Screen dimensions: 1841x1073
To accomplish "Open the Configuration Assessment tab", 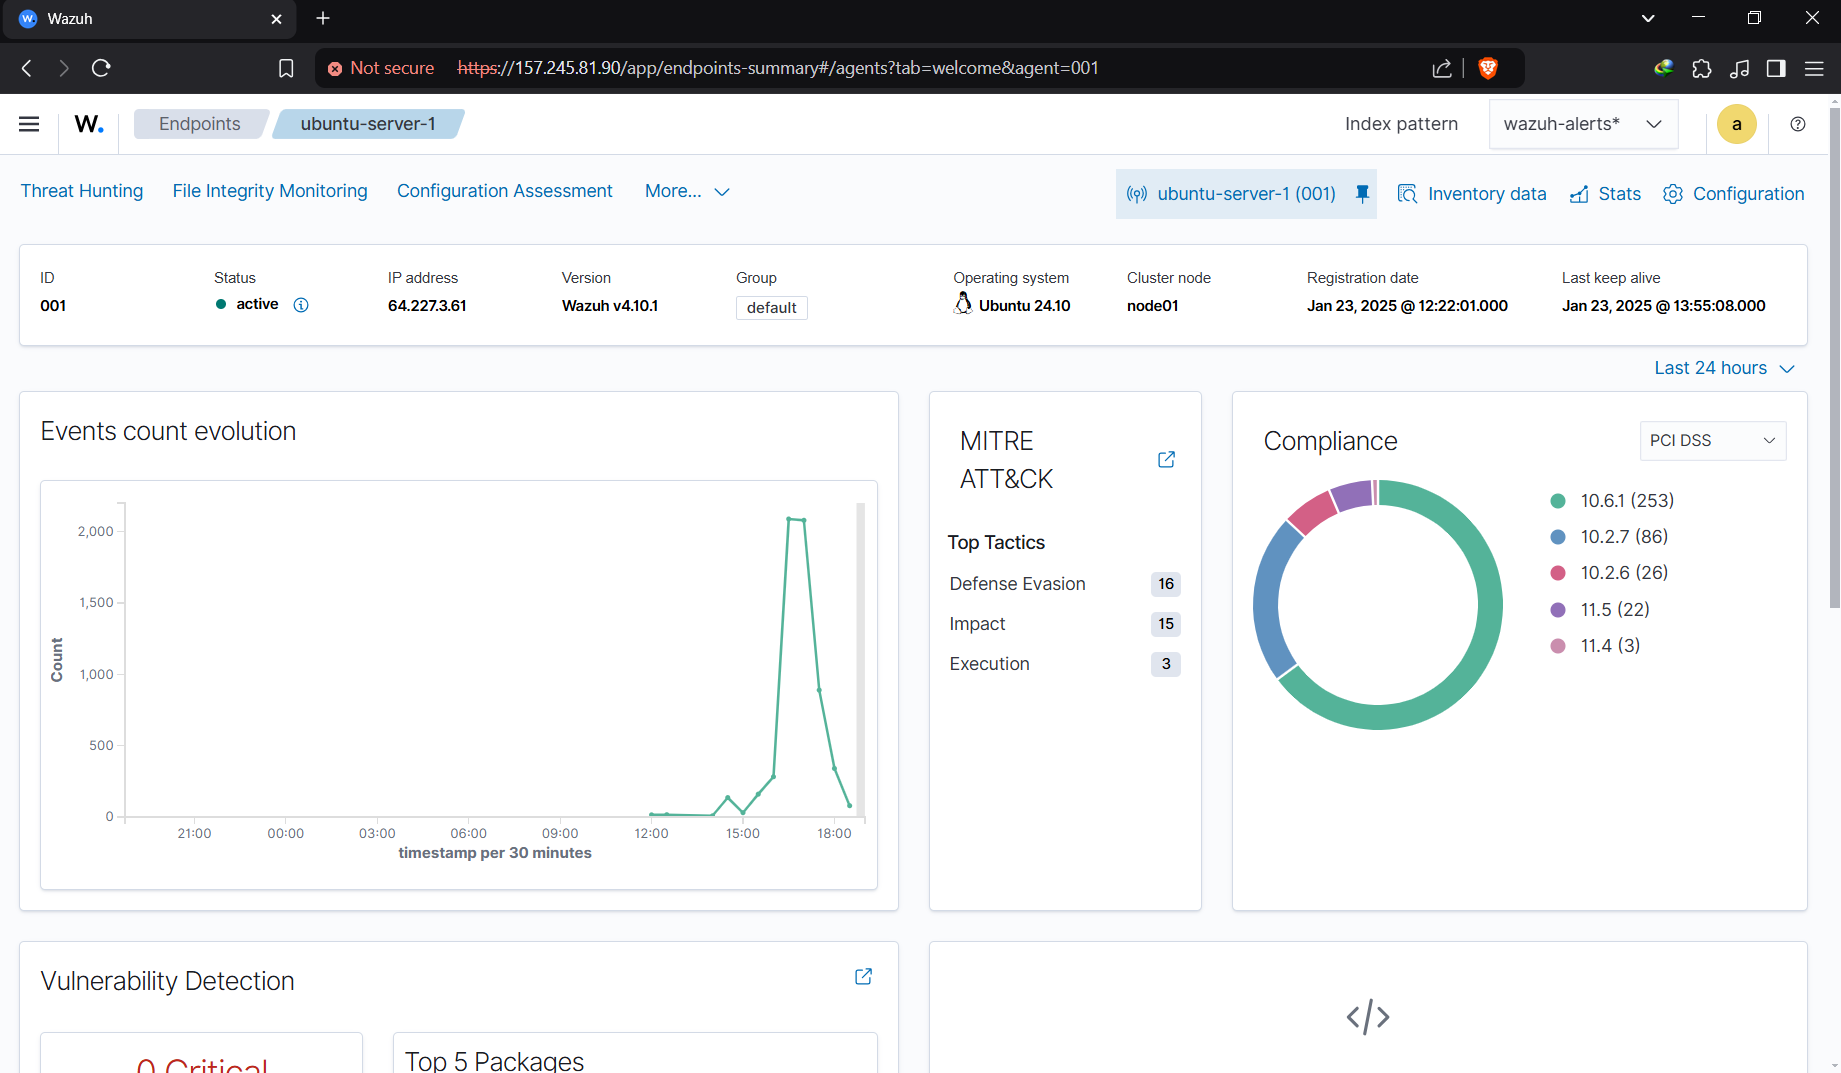I will (x=505, y=191).
